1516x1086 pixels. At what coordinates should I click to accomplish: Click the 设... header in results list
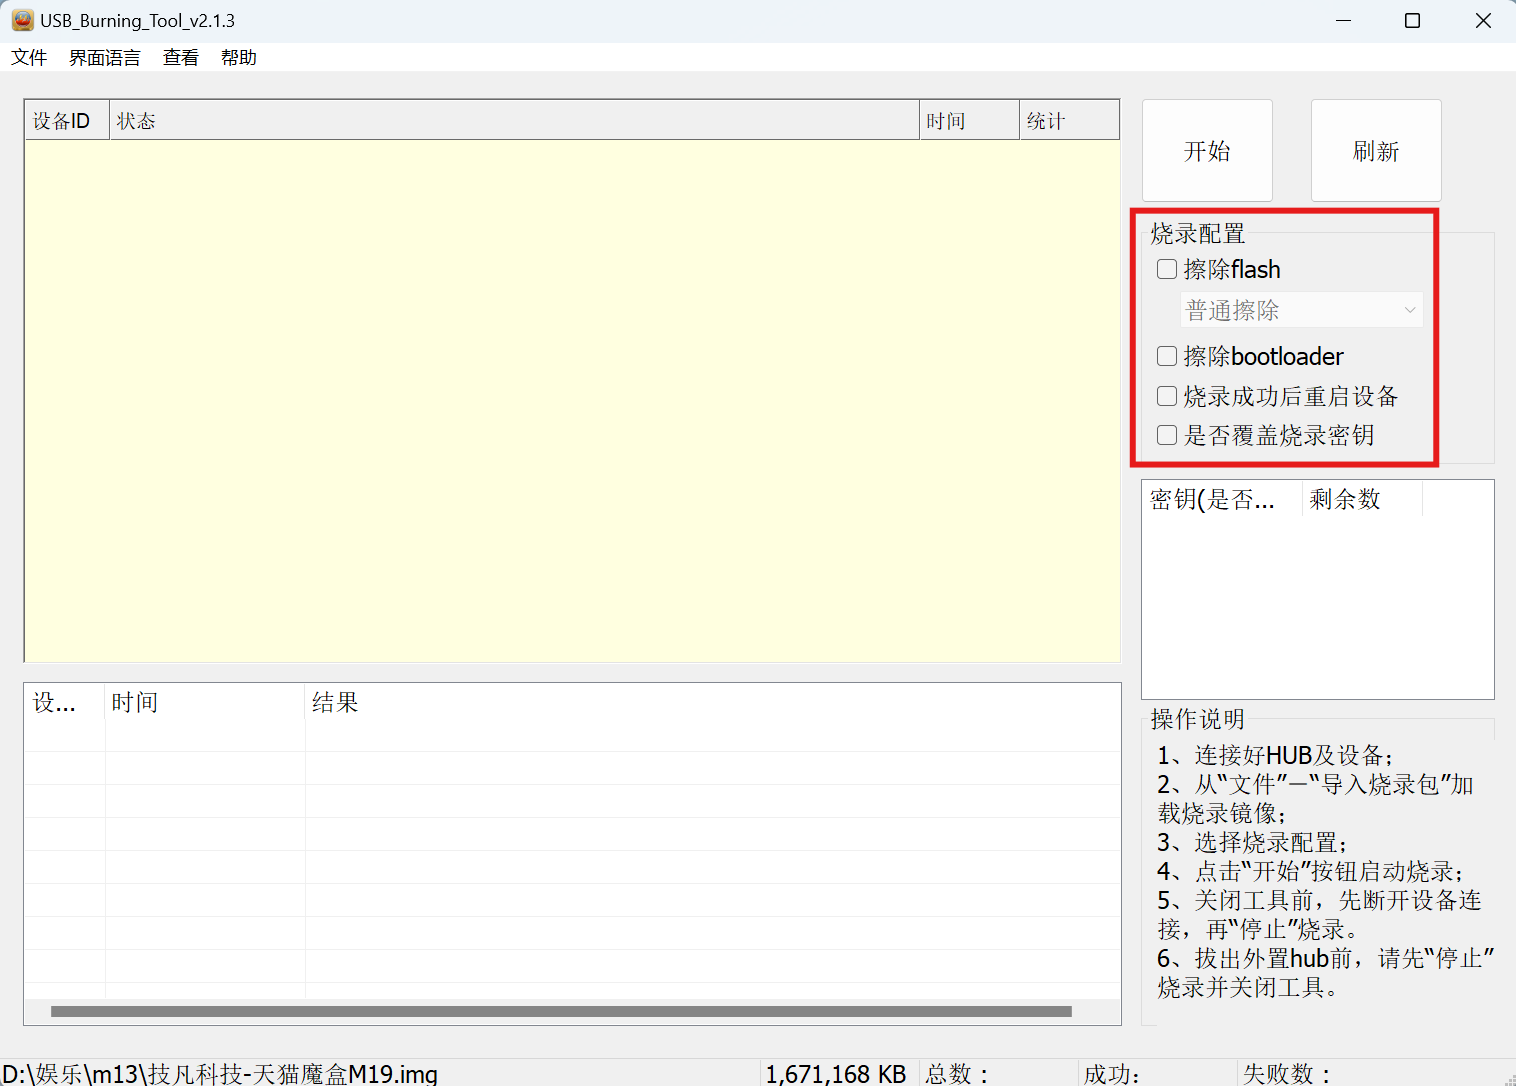pyautogui.click(x=65, y=703)
